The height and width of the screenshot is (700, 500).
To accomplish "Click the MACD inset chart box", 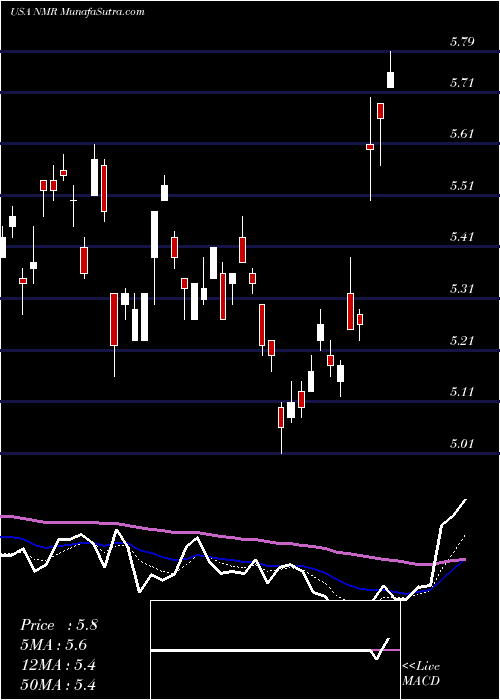I will (x=275, y=650).
